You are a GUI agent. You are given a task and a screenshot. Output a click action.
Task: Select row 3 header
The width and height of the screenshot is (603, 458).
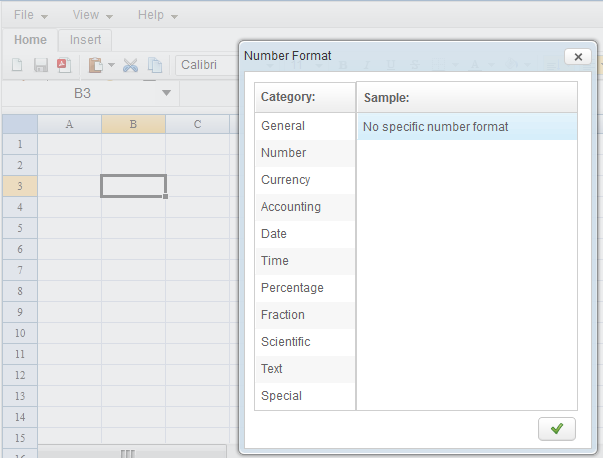pos(20,186)
